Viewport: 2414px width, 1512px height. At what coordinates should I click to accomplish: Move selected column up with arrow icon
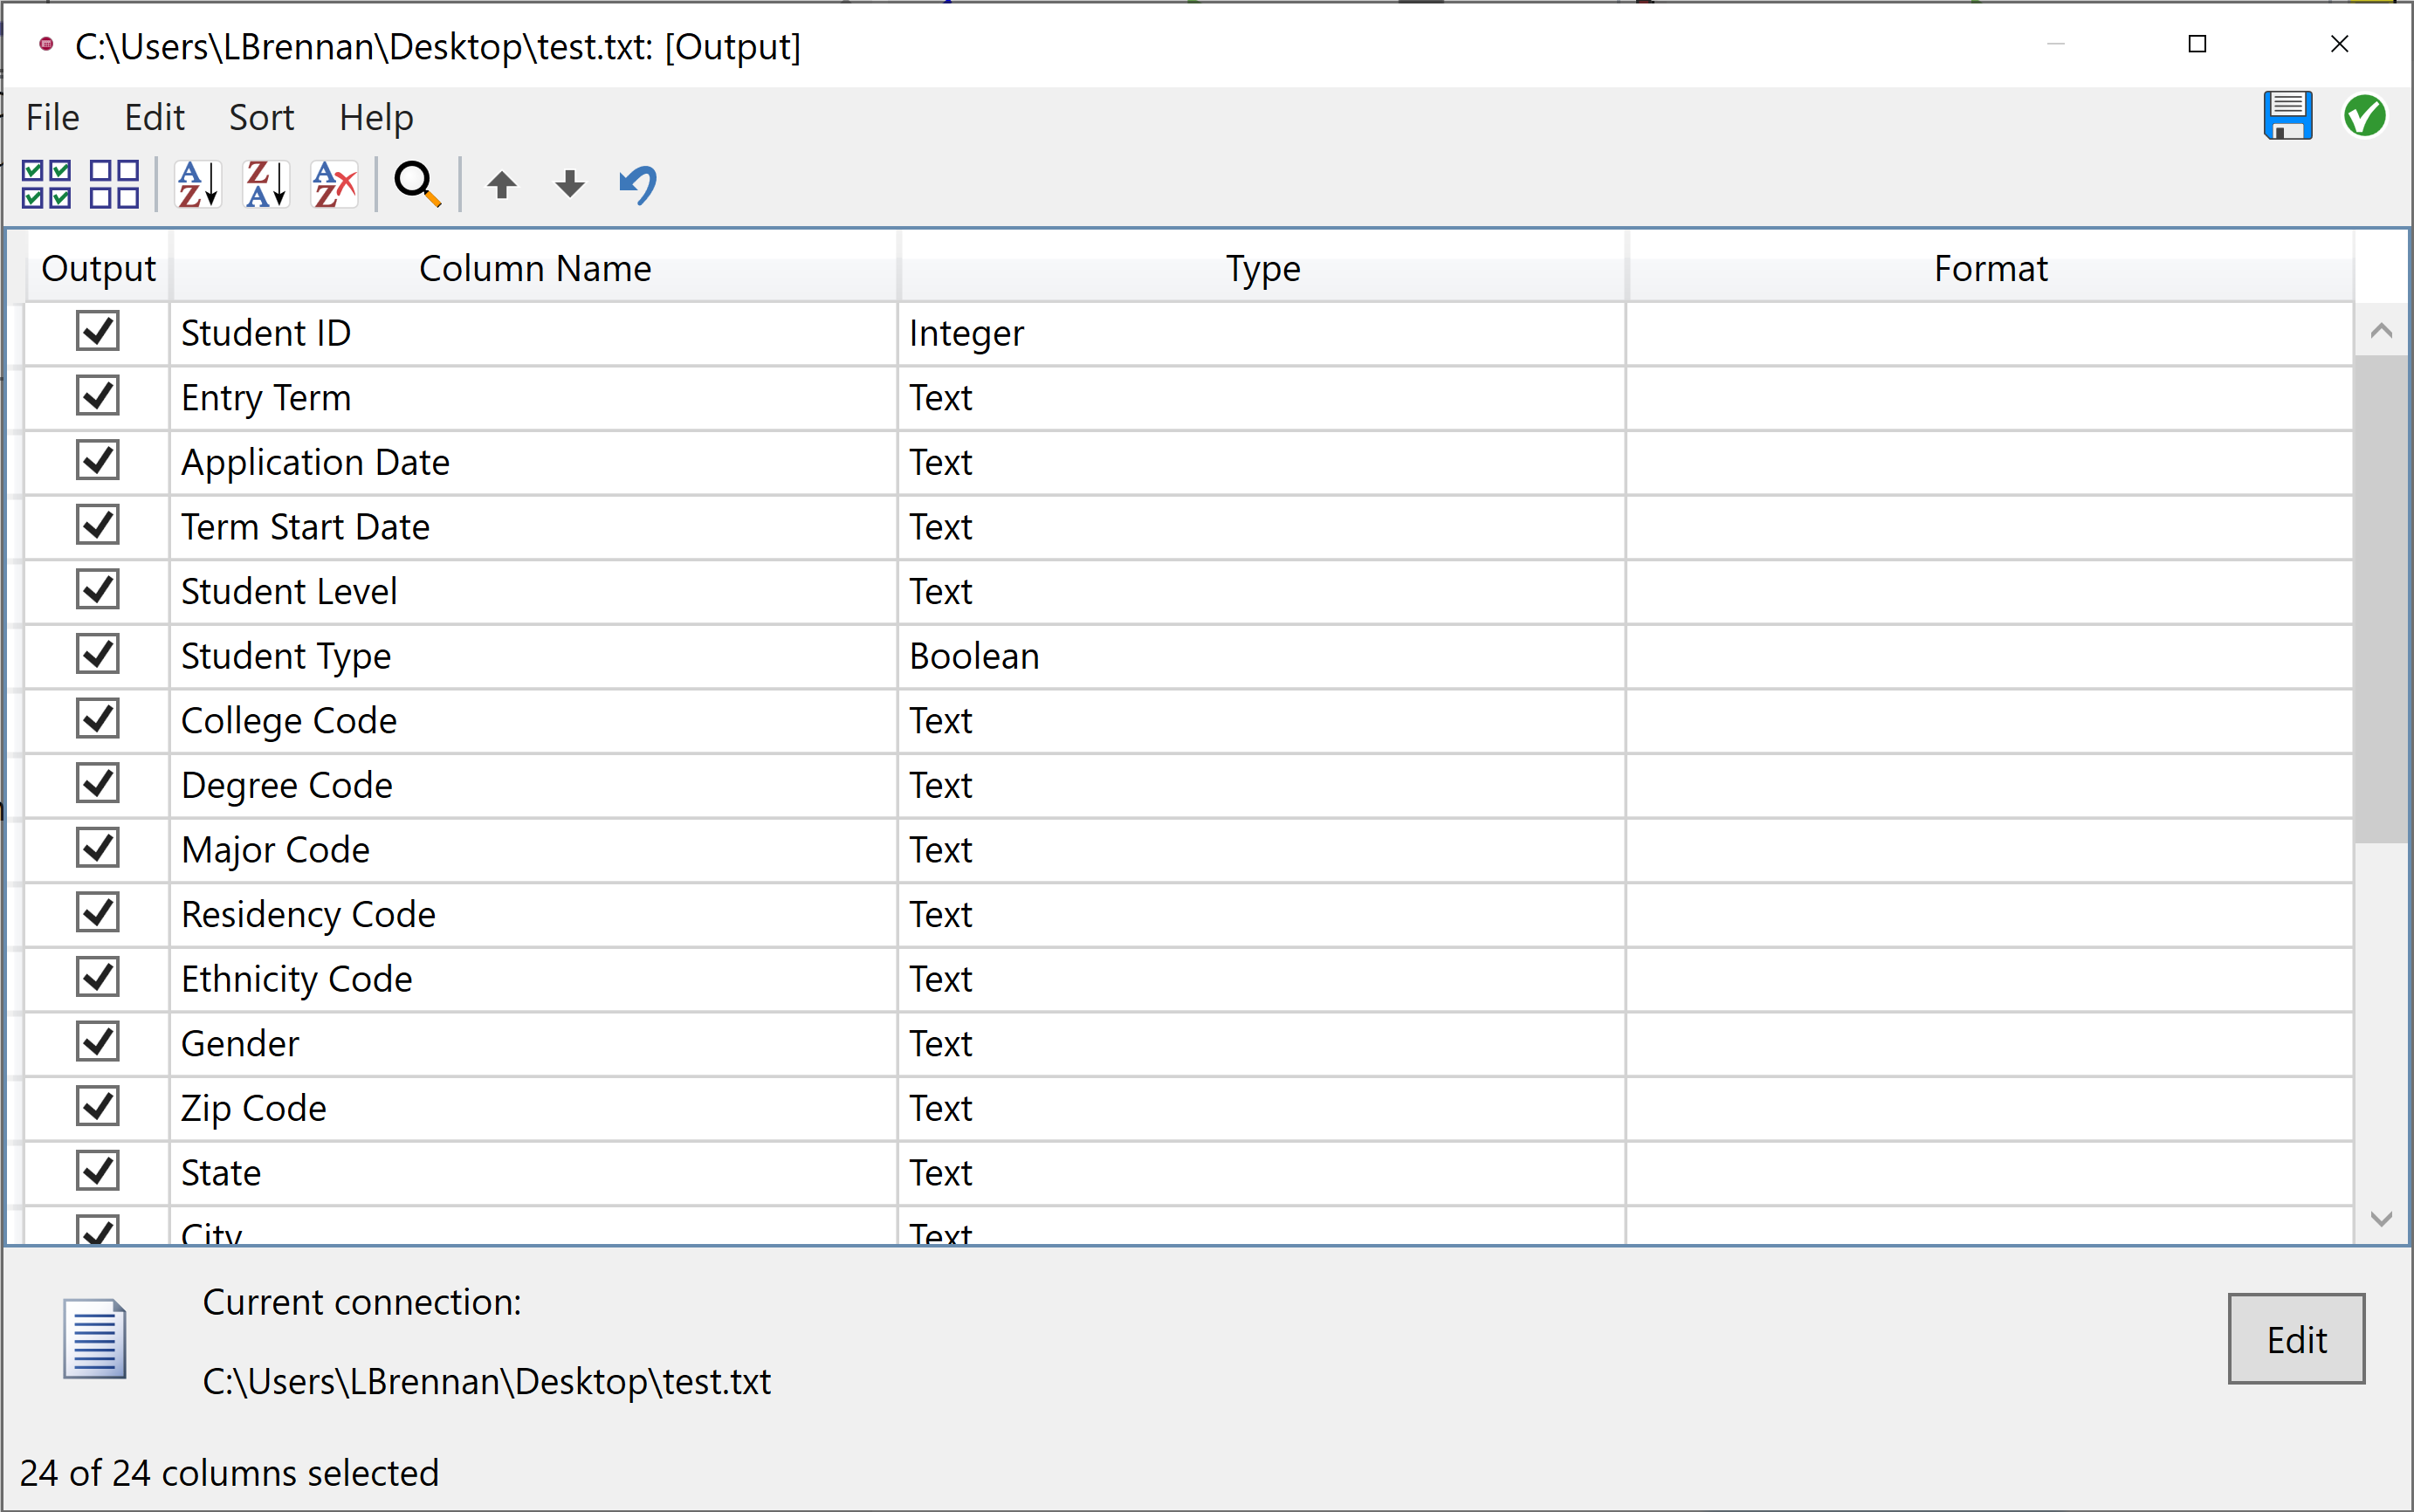click(x=502, y=184)
